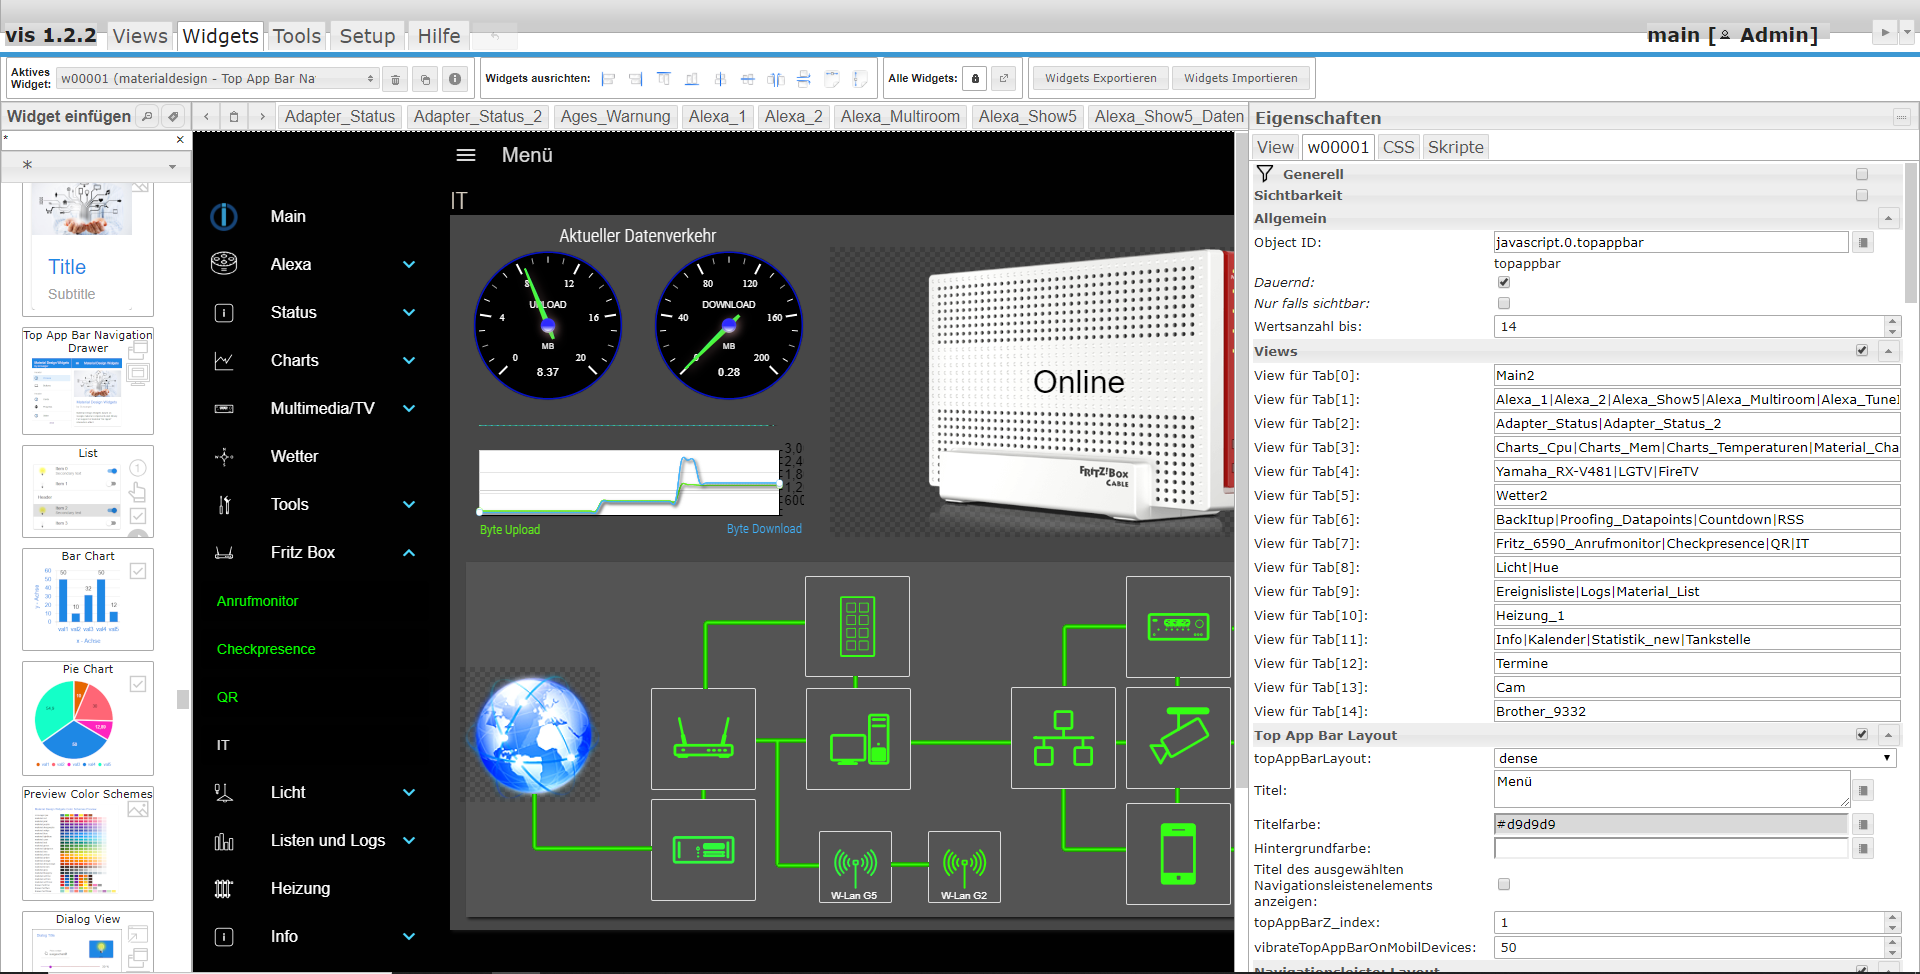
Task: Click the Titelfarbe color value field #d9d9d9
Action: pyautogui.click(x=1670, y=824)
